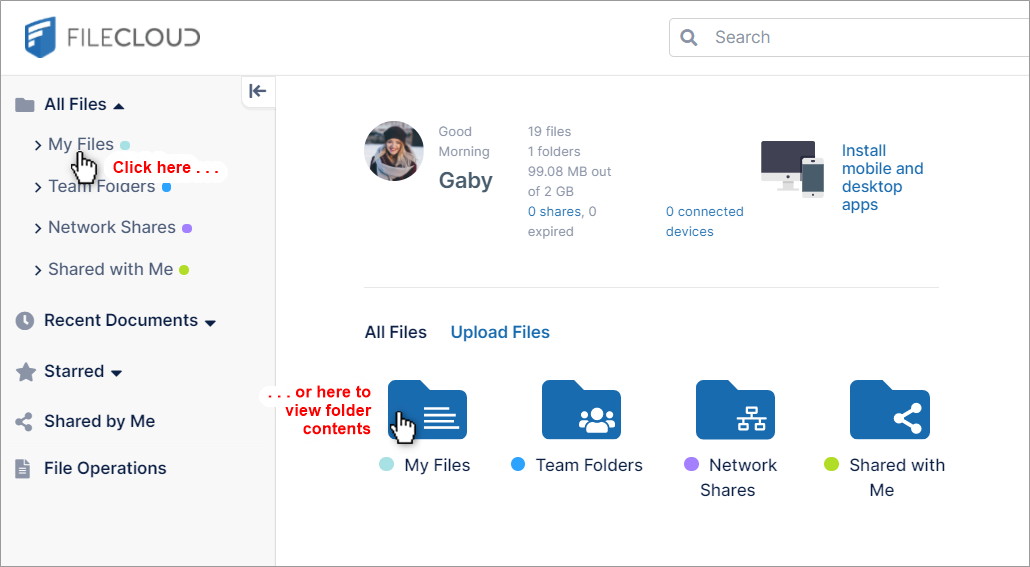Expand Network Shares in sidebar tree
This screenshot has width=1030, height=567.
coord(38,228)
